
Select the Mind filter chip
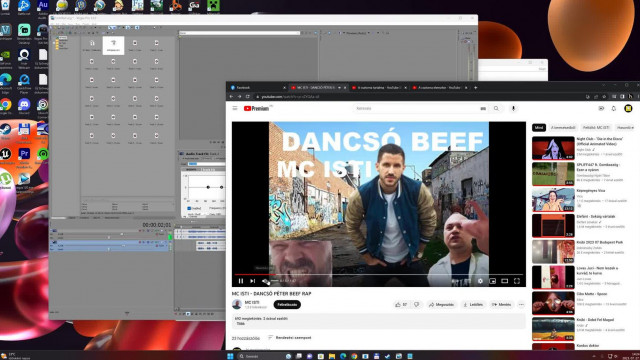coord(539,128)
